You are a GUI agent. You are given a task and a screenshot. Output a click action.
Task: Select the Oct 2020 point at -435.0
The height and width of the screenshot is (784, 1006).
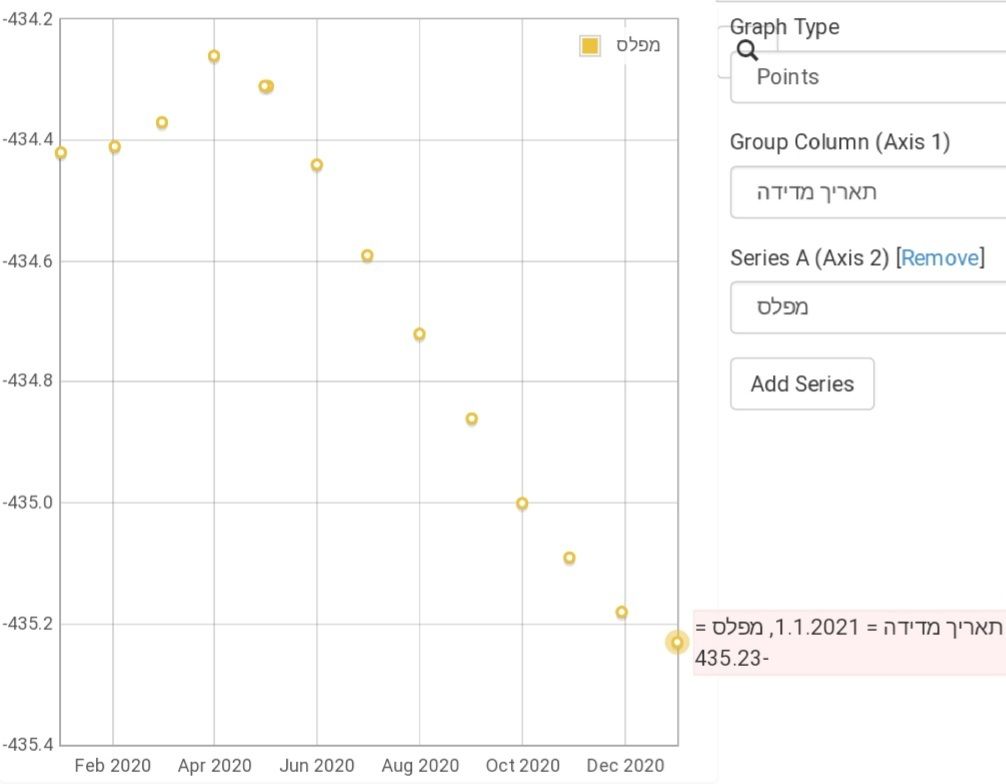(x=522, y=504)
